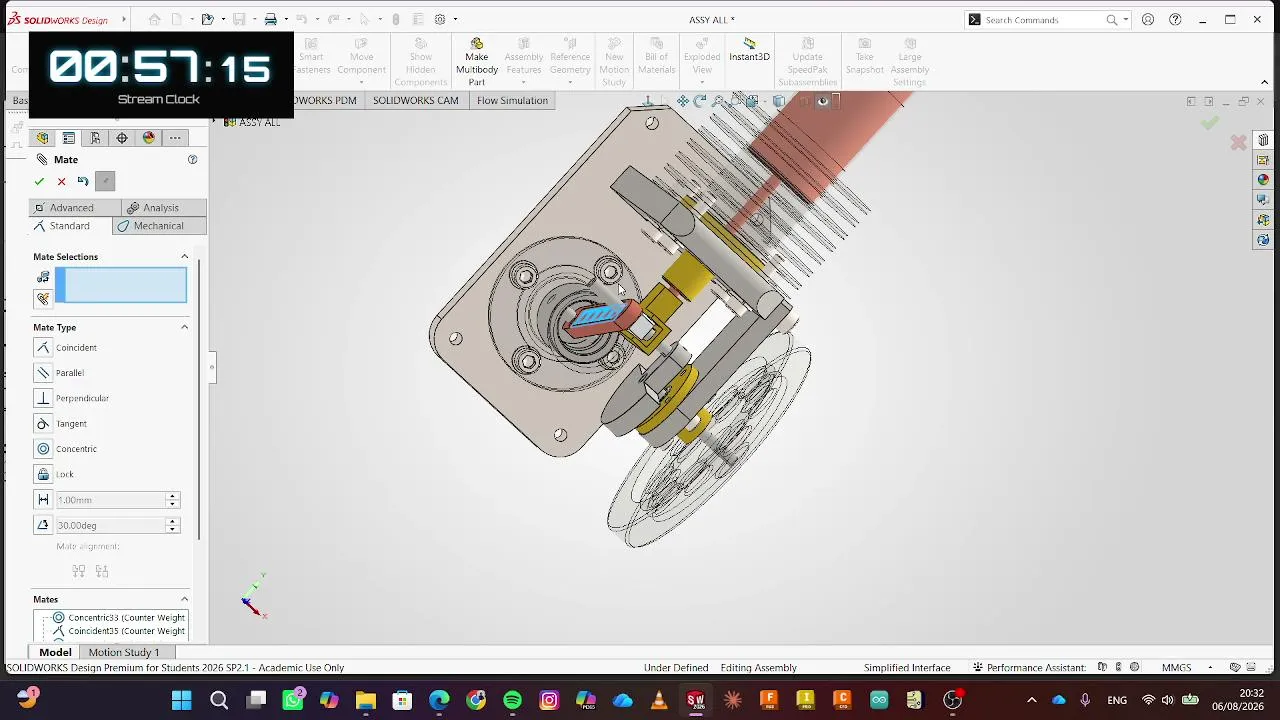Cancel the Mate with the red X
The image size is (1280, 720).
61,181
